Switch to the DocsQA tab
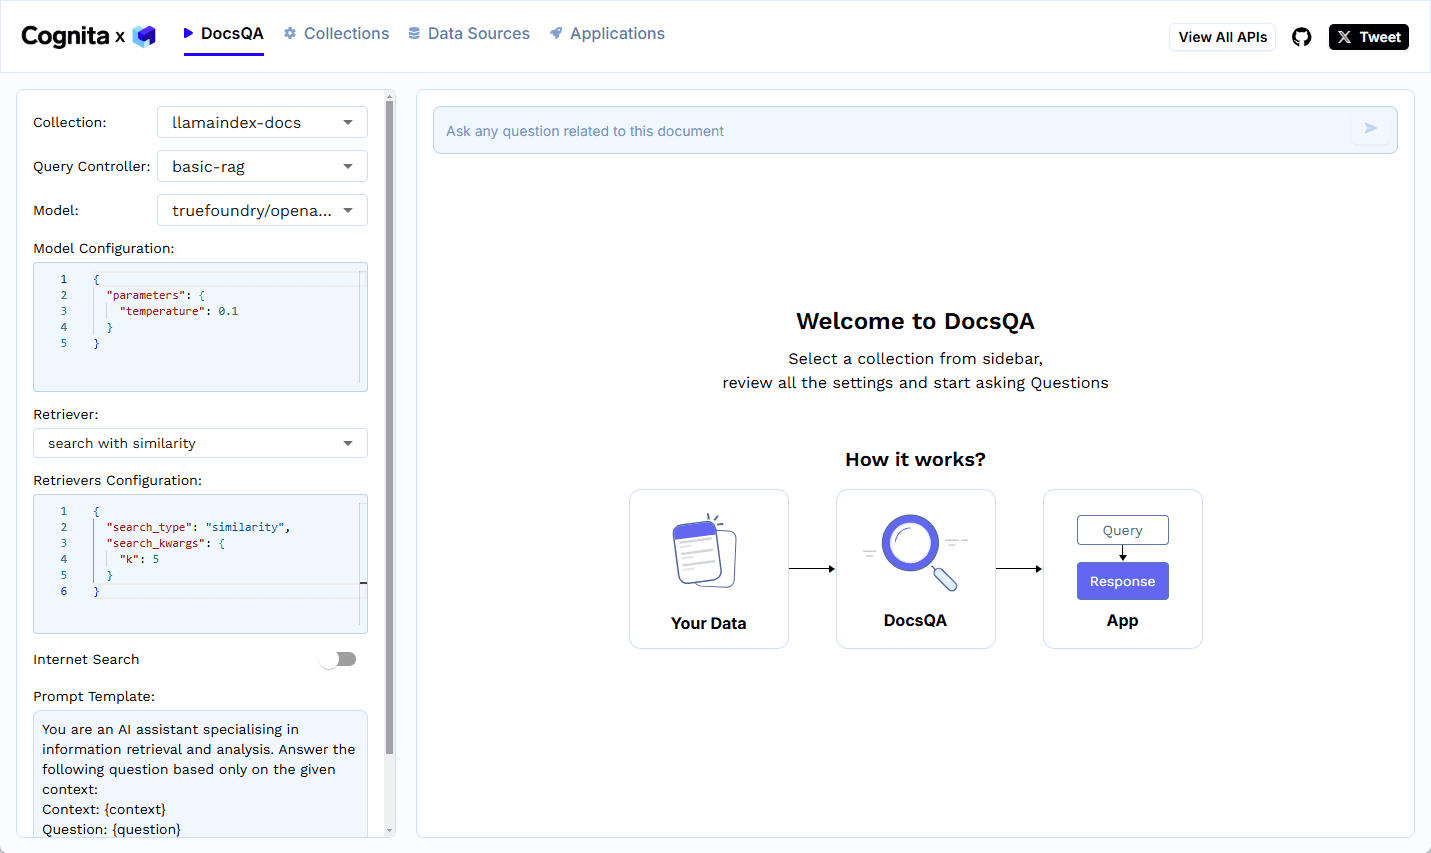Screen dimensions: 1431x853 pos(224,34)
